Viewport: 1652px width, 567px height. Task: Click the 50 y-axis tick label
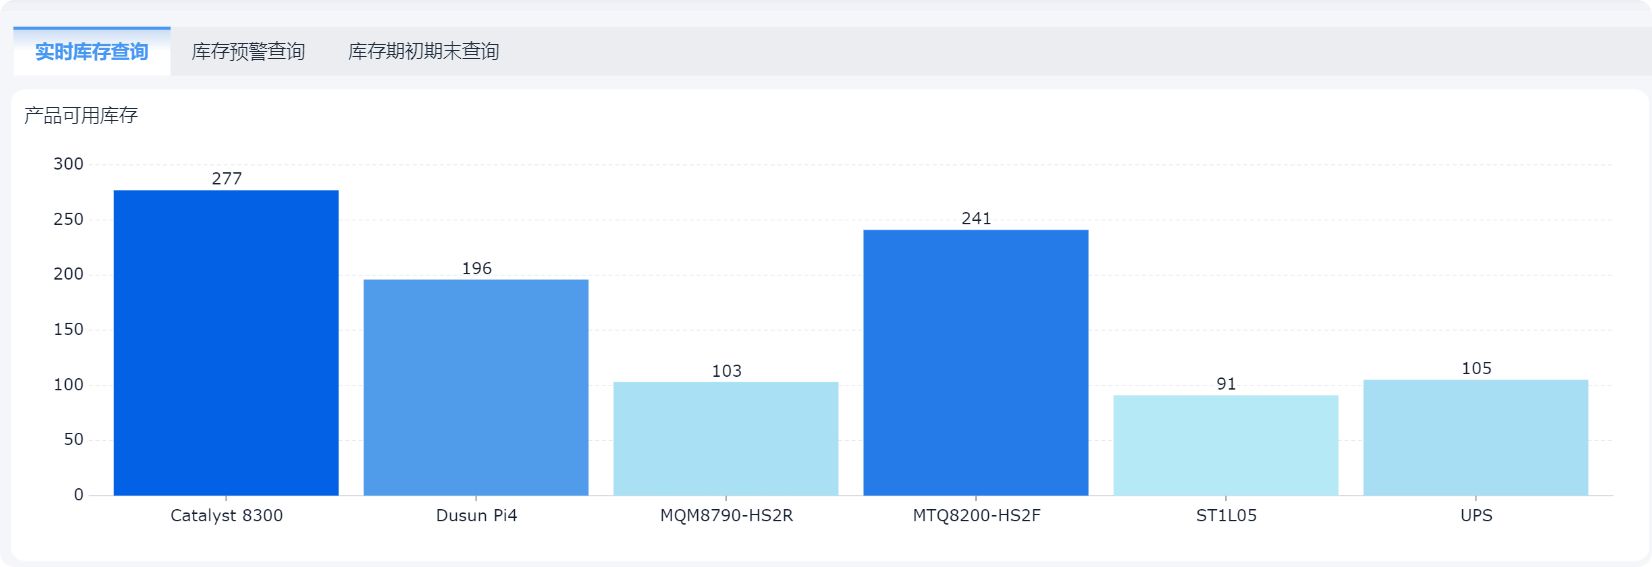(74, 440)
